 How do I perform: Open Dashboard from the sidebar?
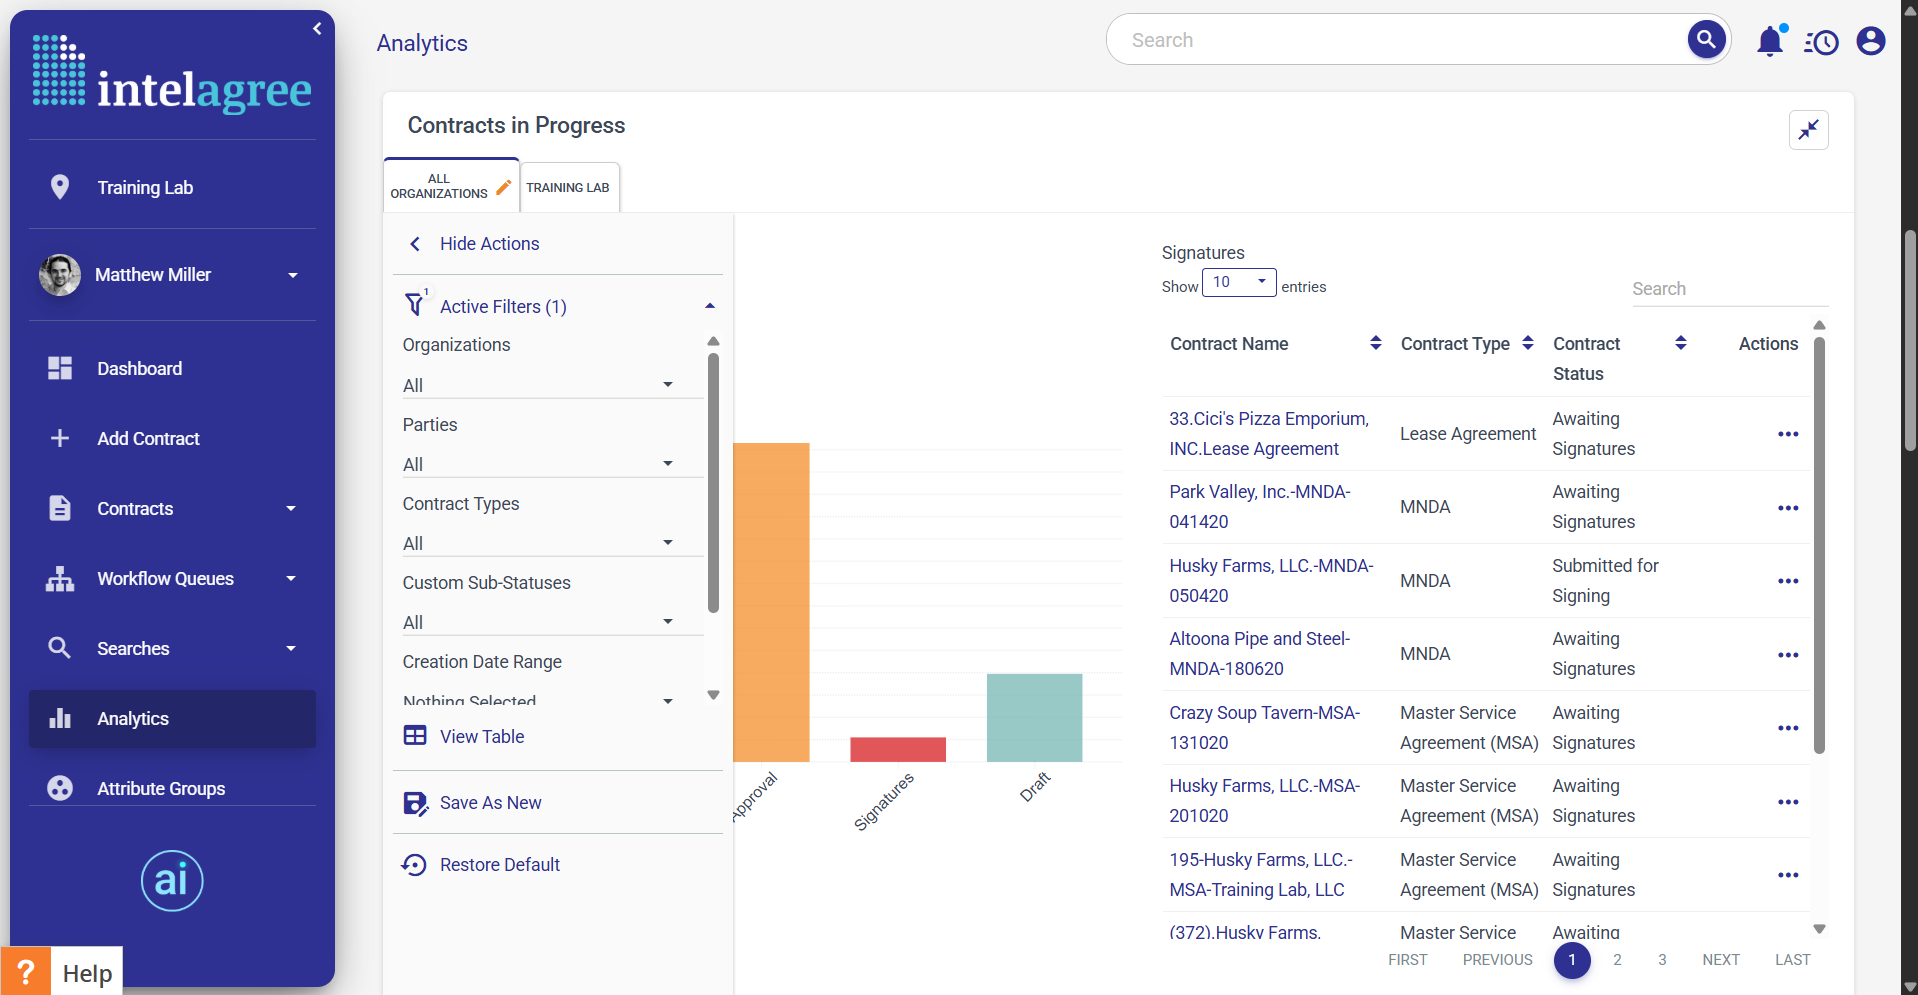click(x=139, y=369)
